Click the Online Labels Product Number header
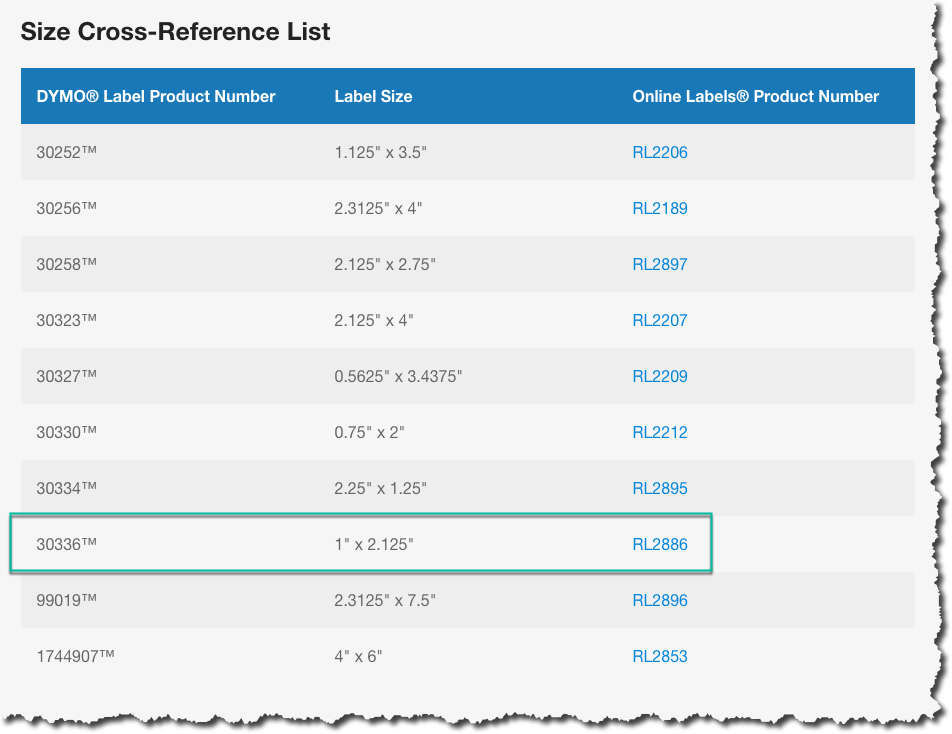The width and height of the screenshot is (952, 734). pyautogui.click(x=756, y=97)
